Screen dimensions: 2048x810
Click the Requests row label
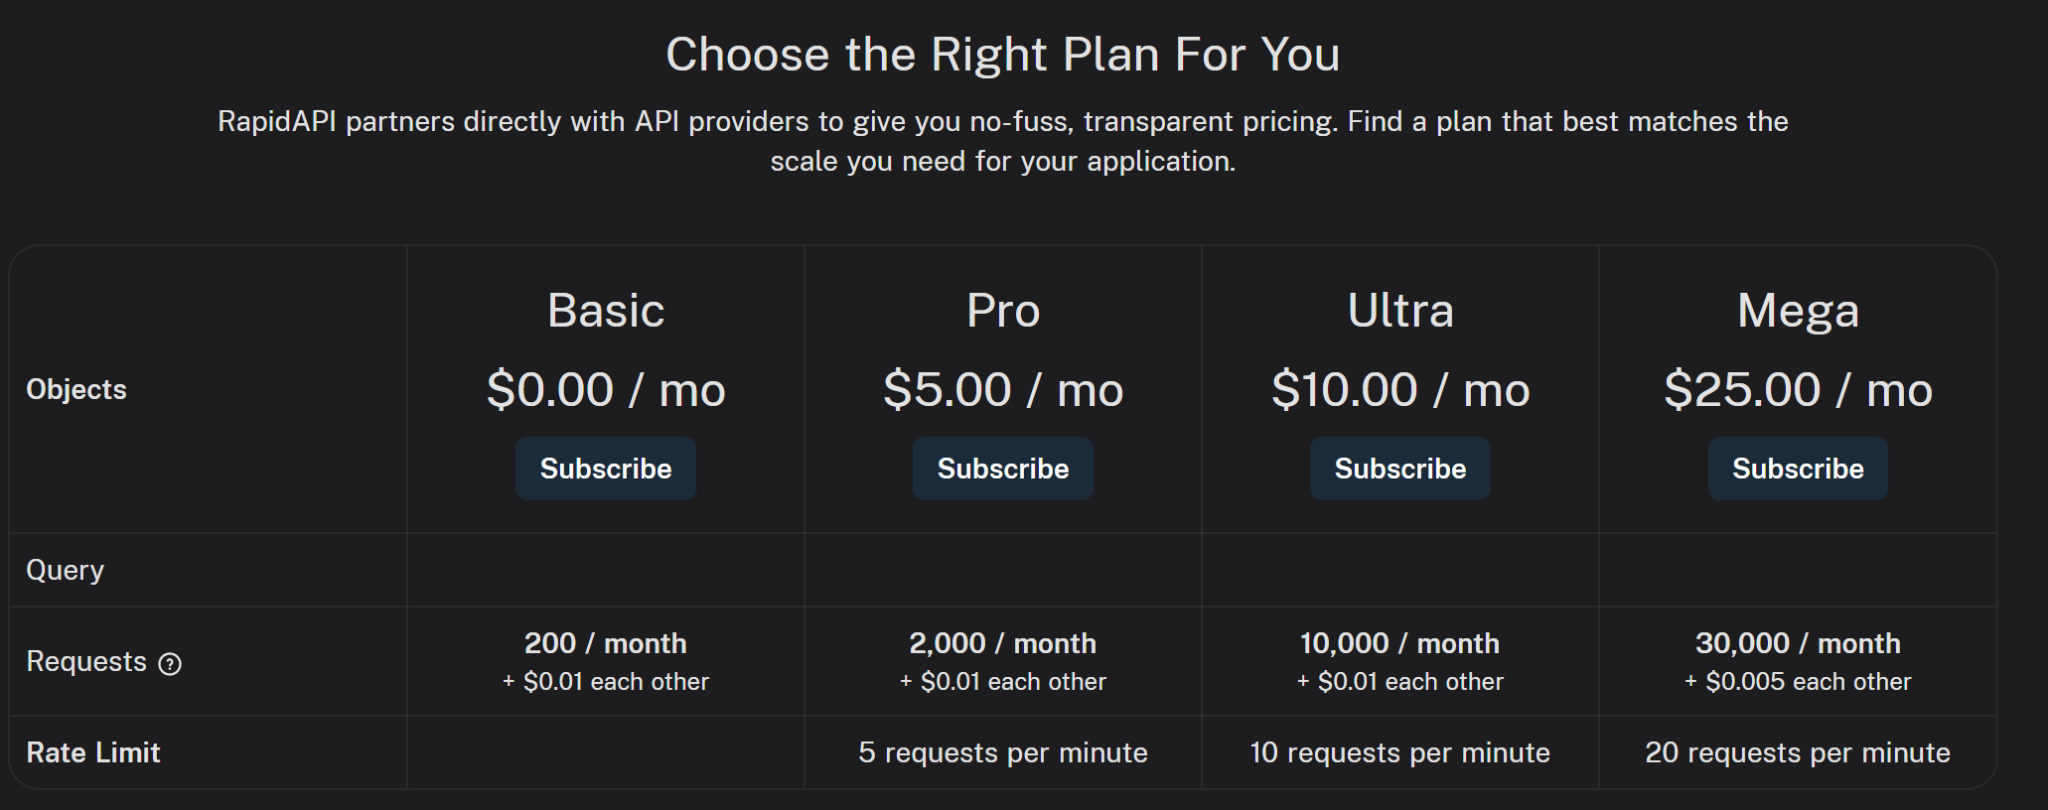pyautogui.click(x=86, y=662)
